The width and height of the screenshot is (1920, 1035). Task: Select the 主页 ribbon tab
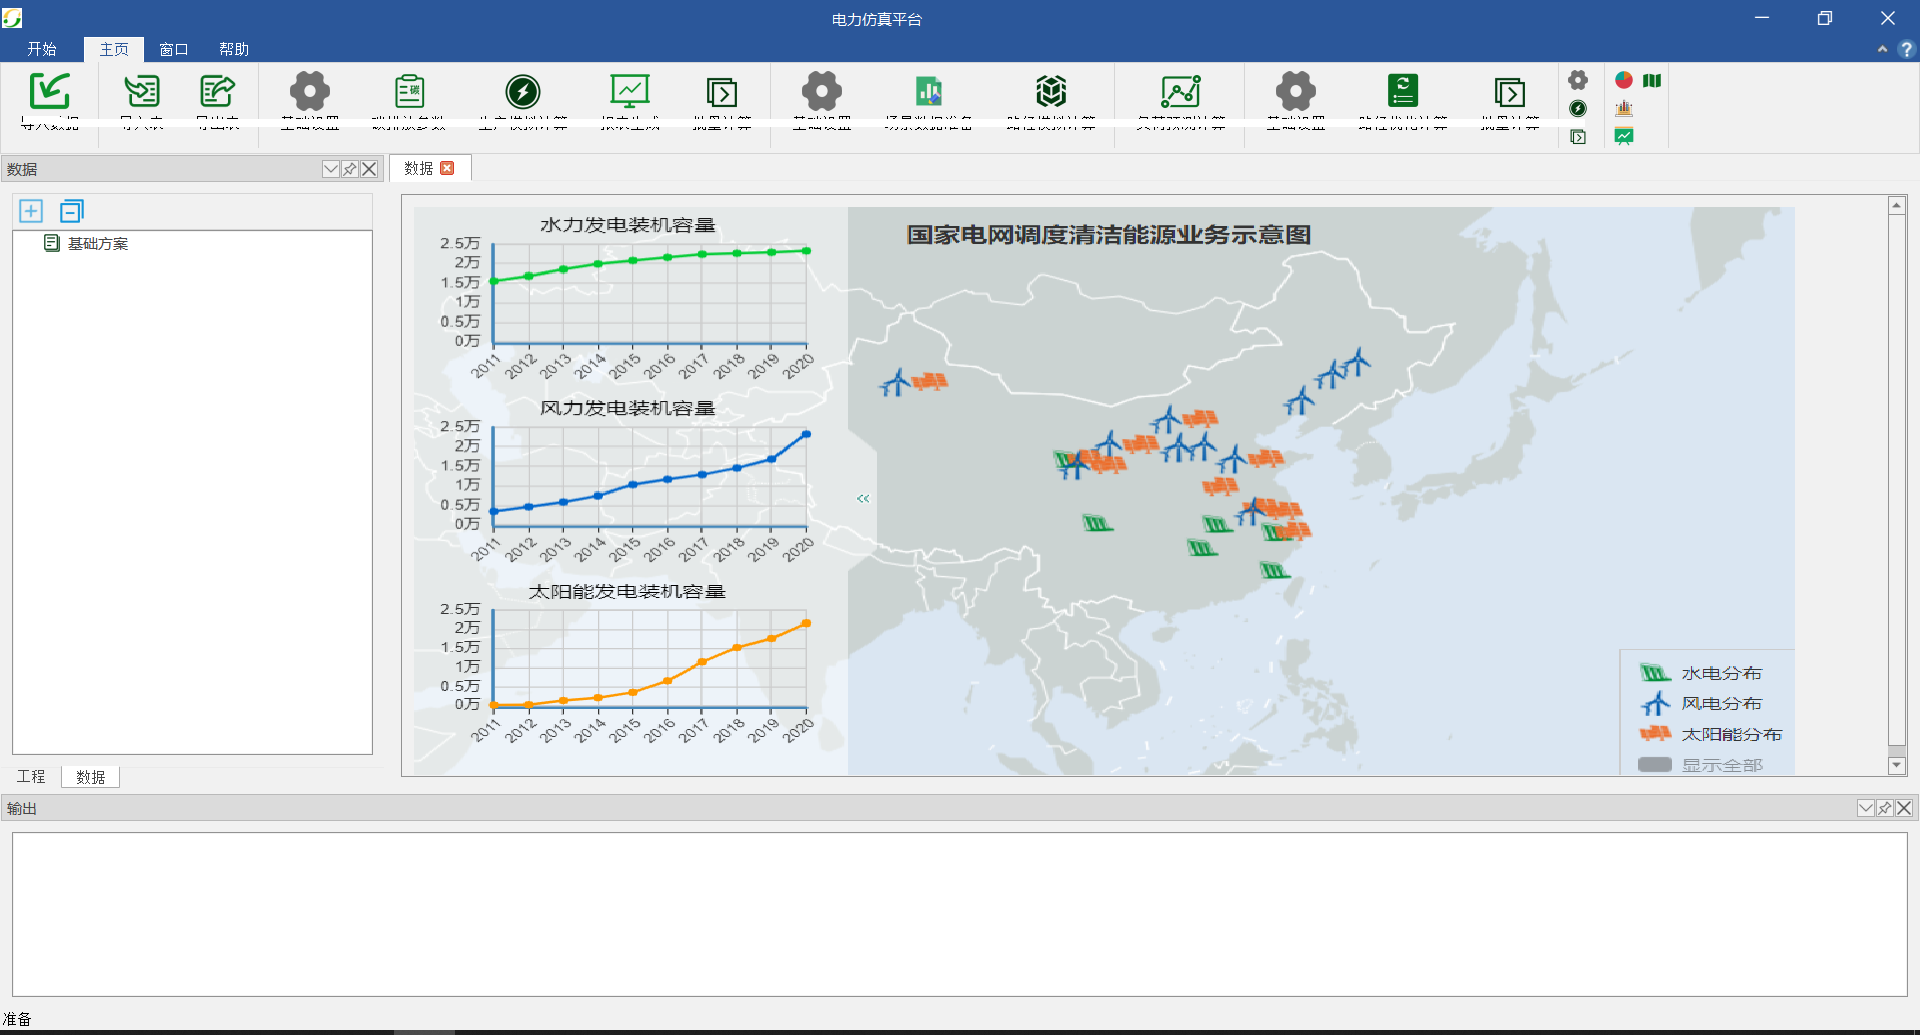coord(114,49)
